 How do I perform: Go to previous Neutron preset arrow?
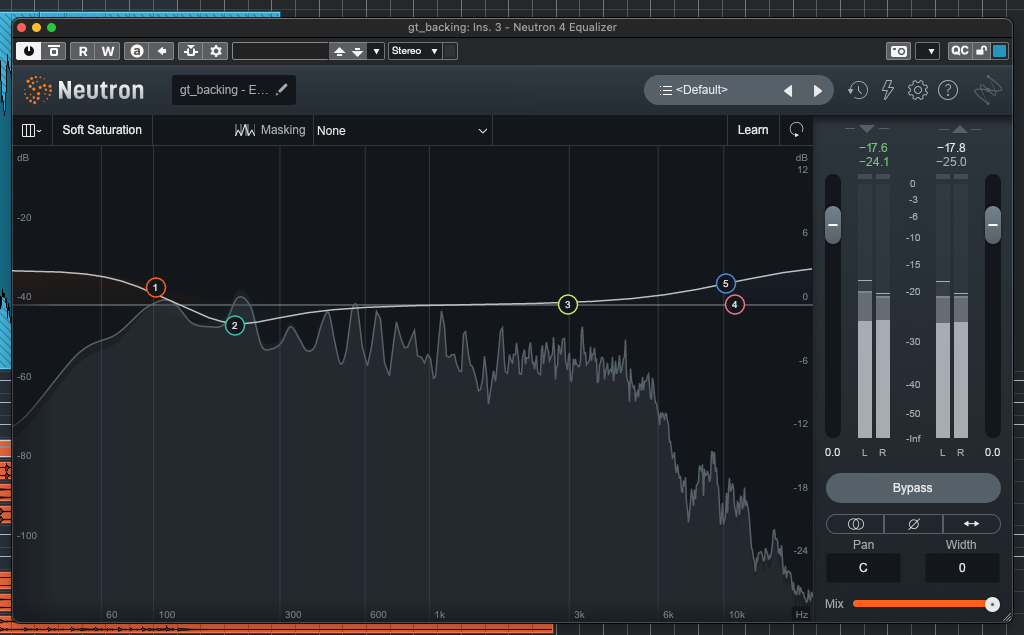point(788,91)
